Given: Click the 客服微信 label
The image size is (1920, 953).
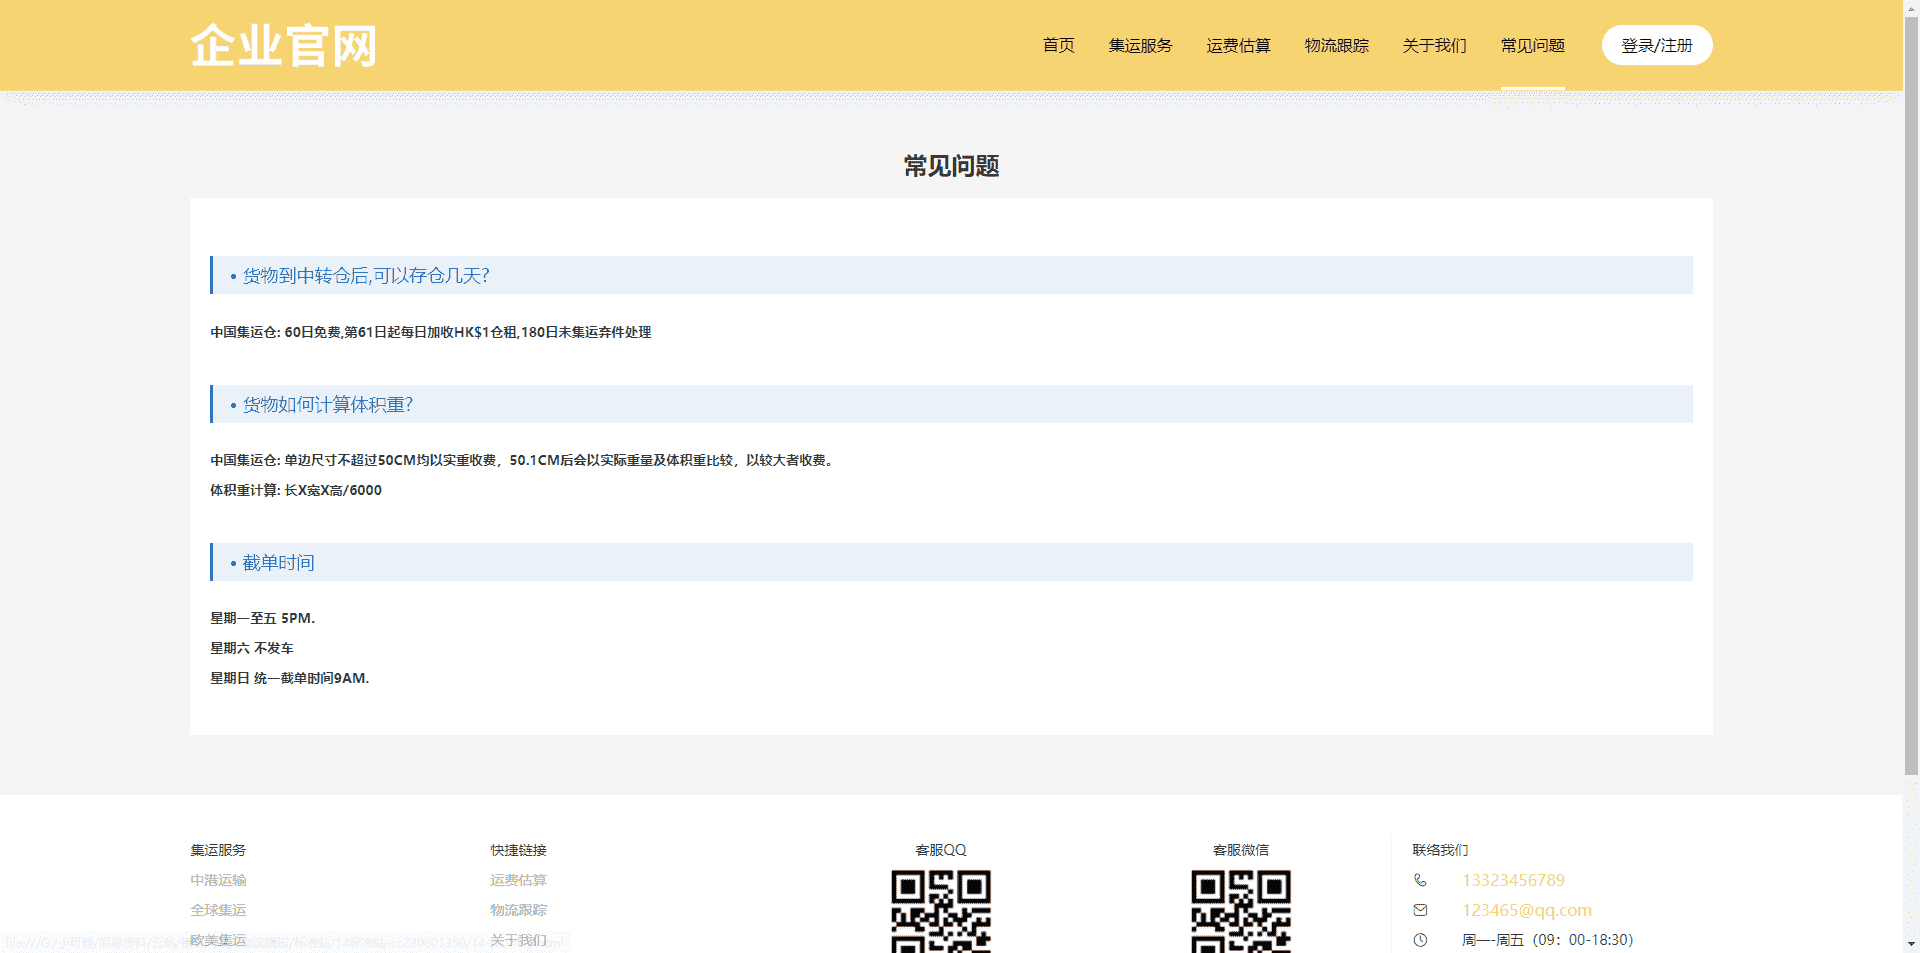Looking at the screenshot, I should tap(1241, 850).
